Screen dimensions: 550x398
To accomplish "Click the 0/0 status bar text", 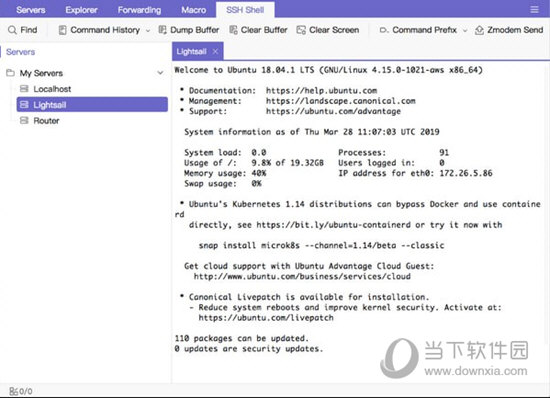I will 26,391.
